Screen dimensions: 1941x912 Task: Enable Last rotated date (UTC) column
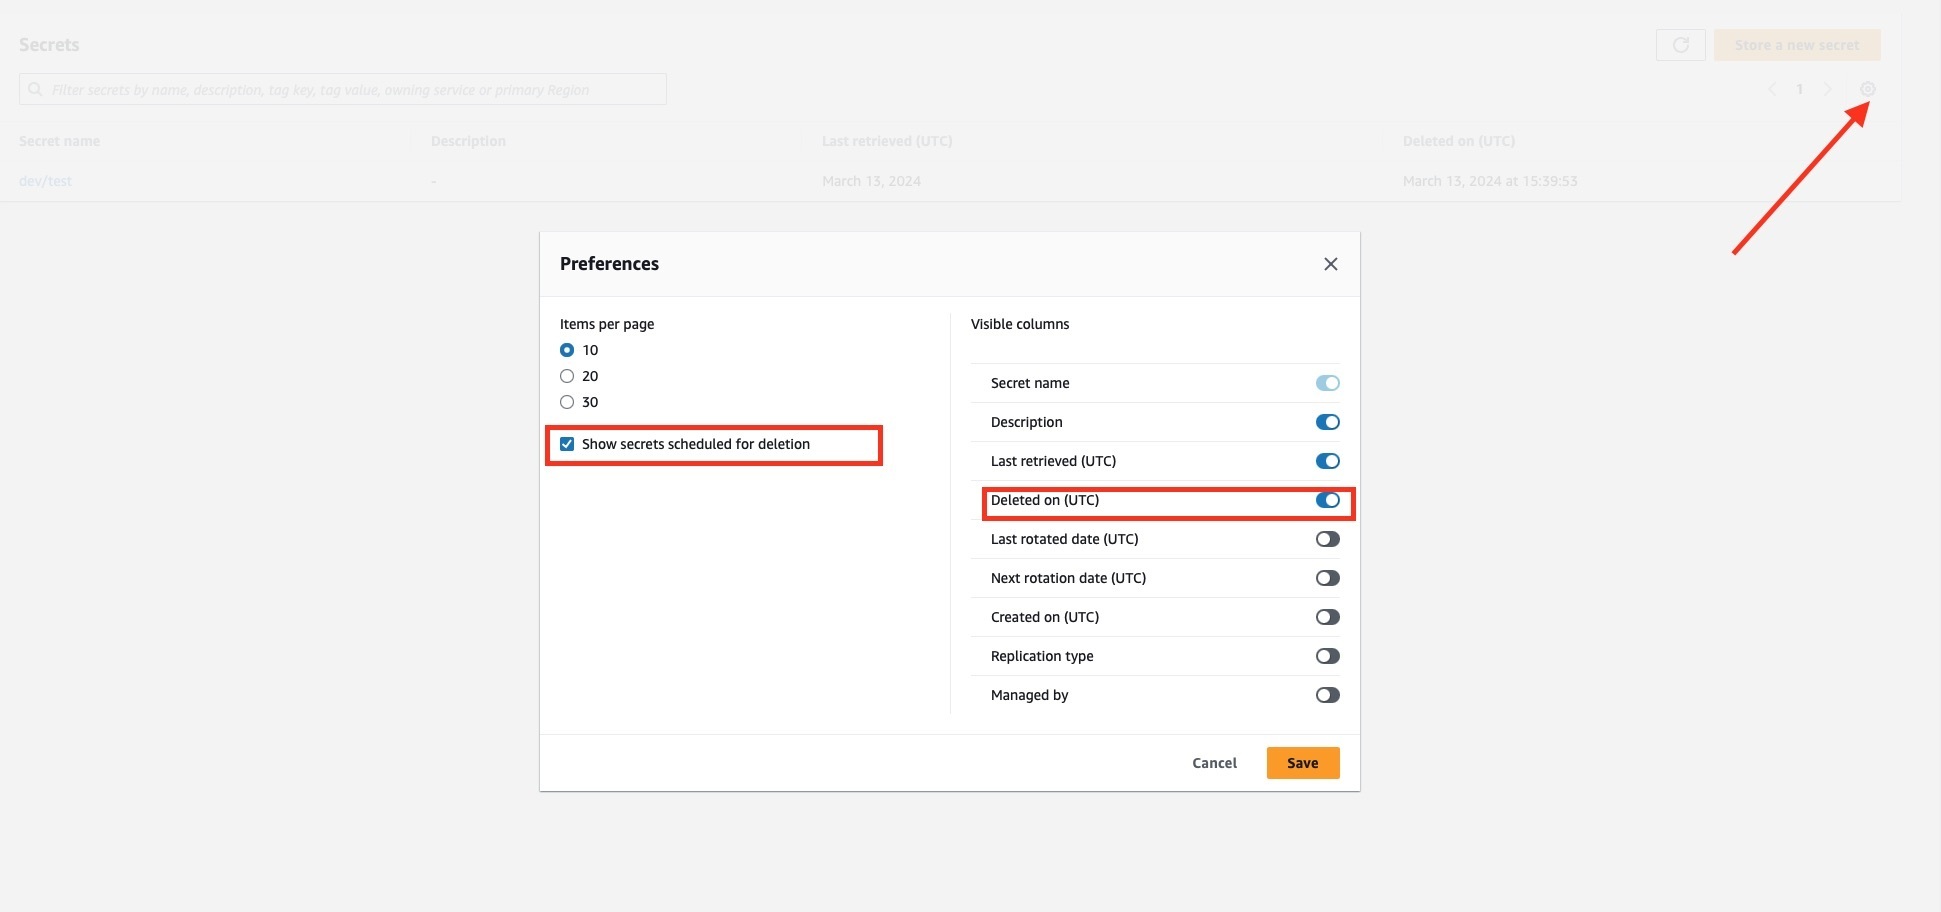click(1327, 539)
